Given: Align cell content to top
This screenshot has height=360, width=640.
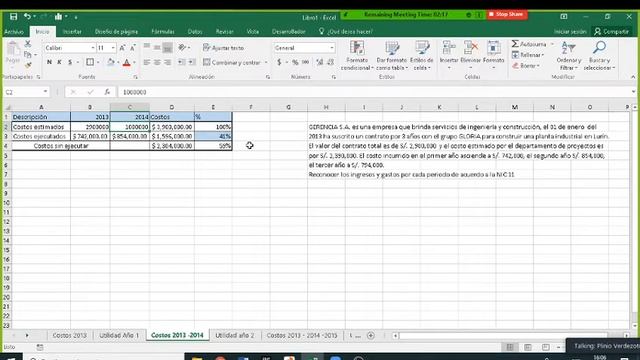Looking at the screenshot, I should pos(147,47).
